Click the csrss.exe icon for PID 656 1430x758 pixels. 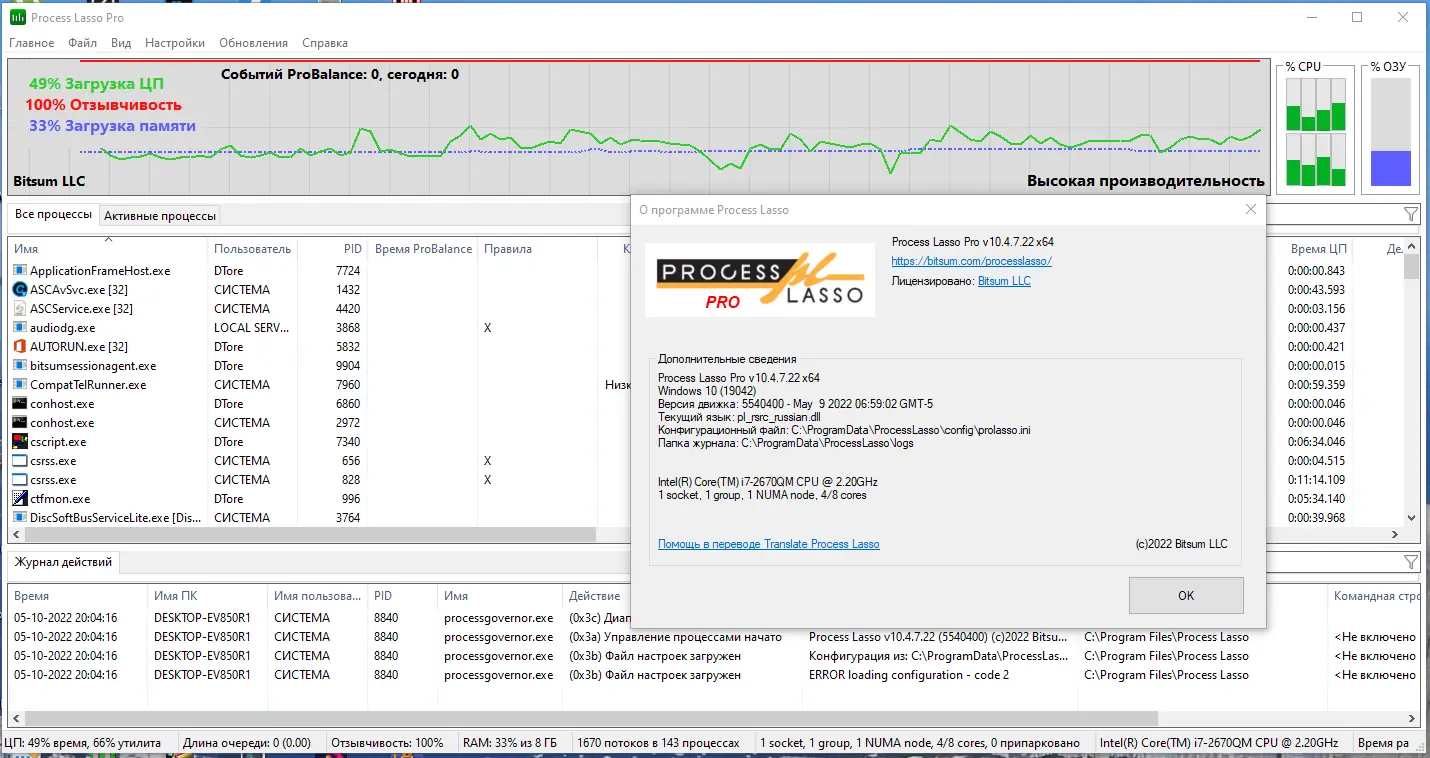pyautogui.click(x=19, y=460)
